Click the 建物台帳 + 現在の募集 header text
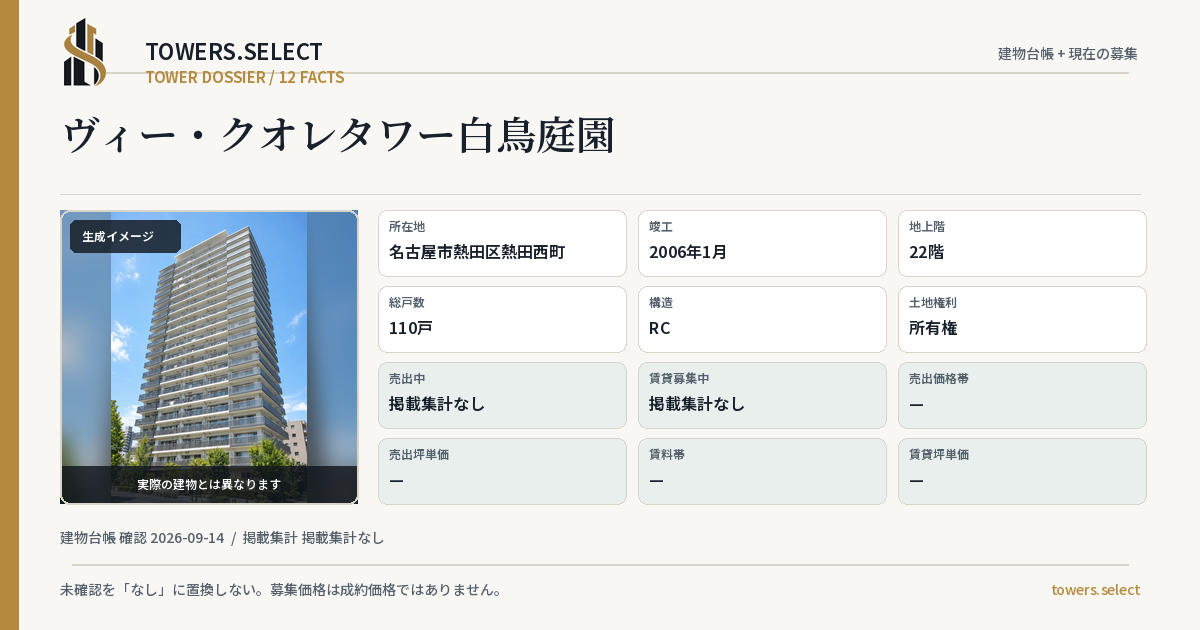 tap(1068, 53)
